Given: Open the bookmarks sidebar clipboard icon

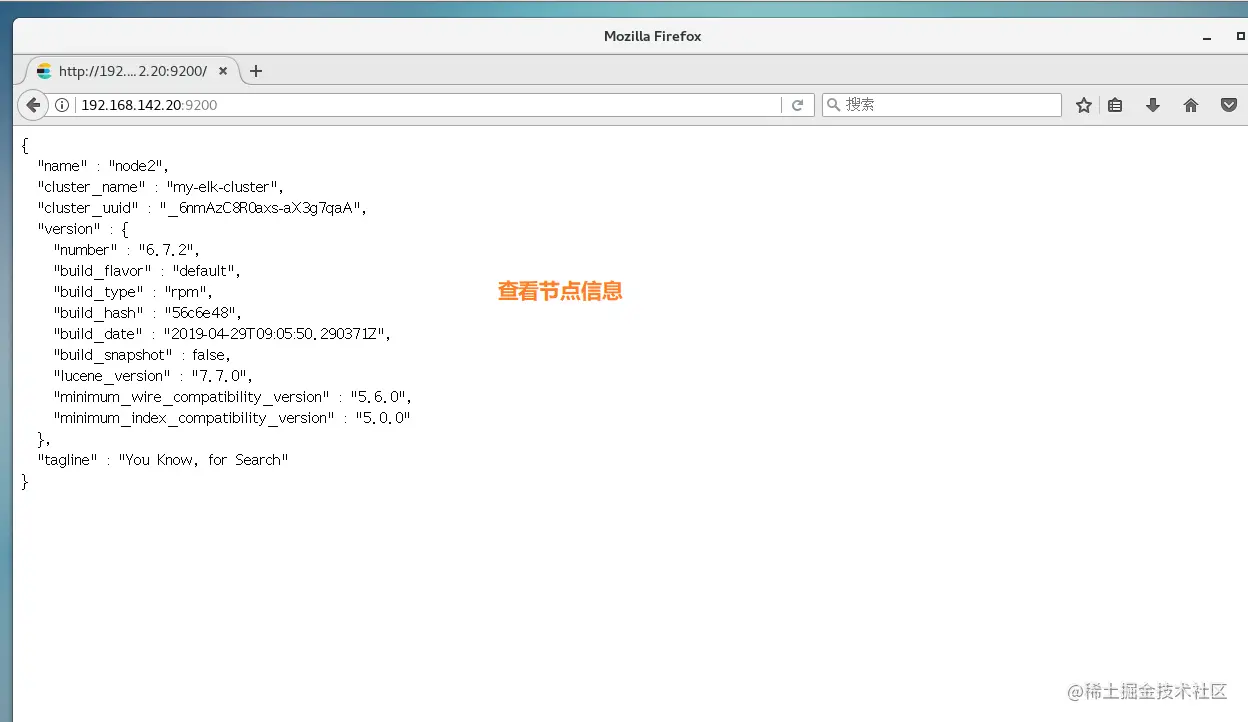Looking at the screenshot, I should (x=1115, y=104).
